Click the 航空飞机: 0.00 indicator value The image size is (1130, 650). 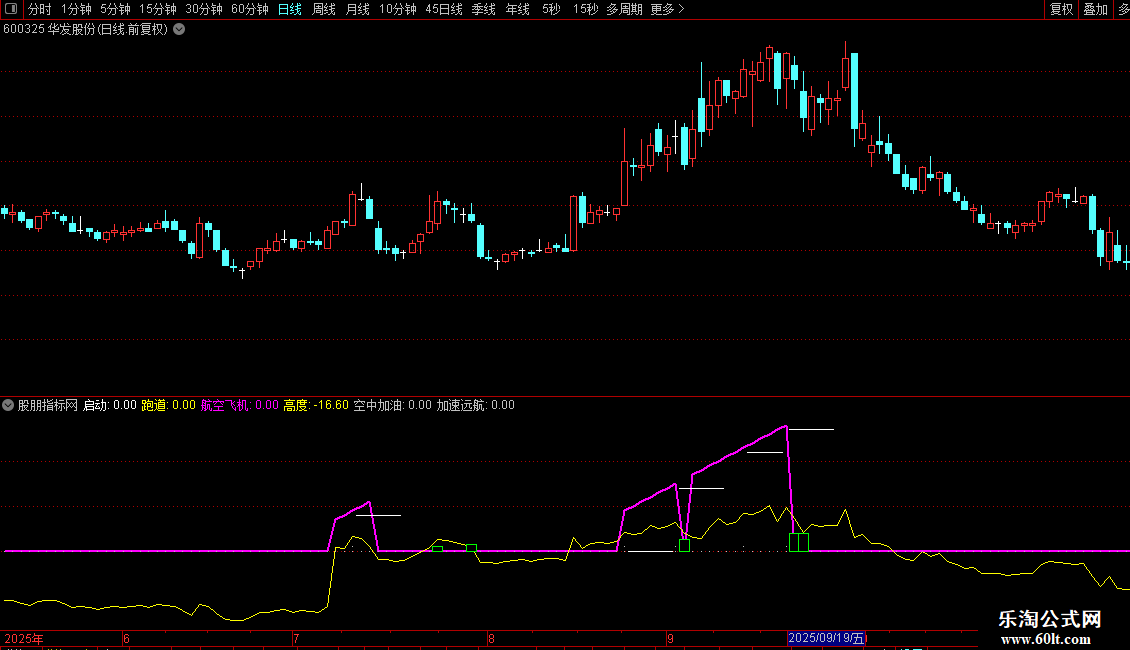click(x=239, y=405)
